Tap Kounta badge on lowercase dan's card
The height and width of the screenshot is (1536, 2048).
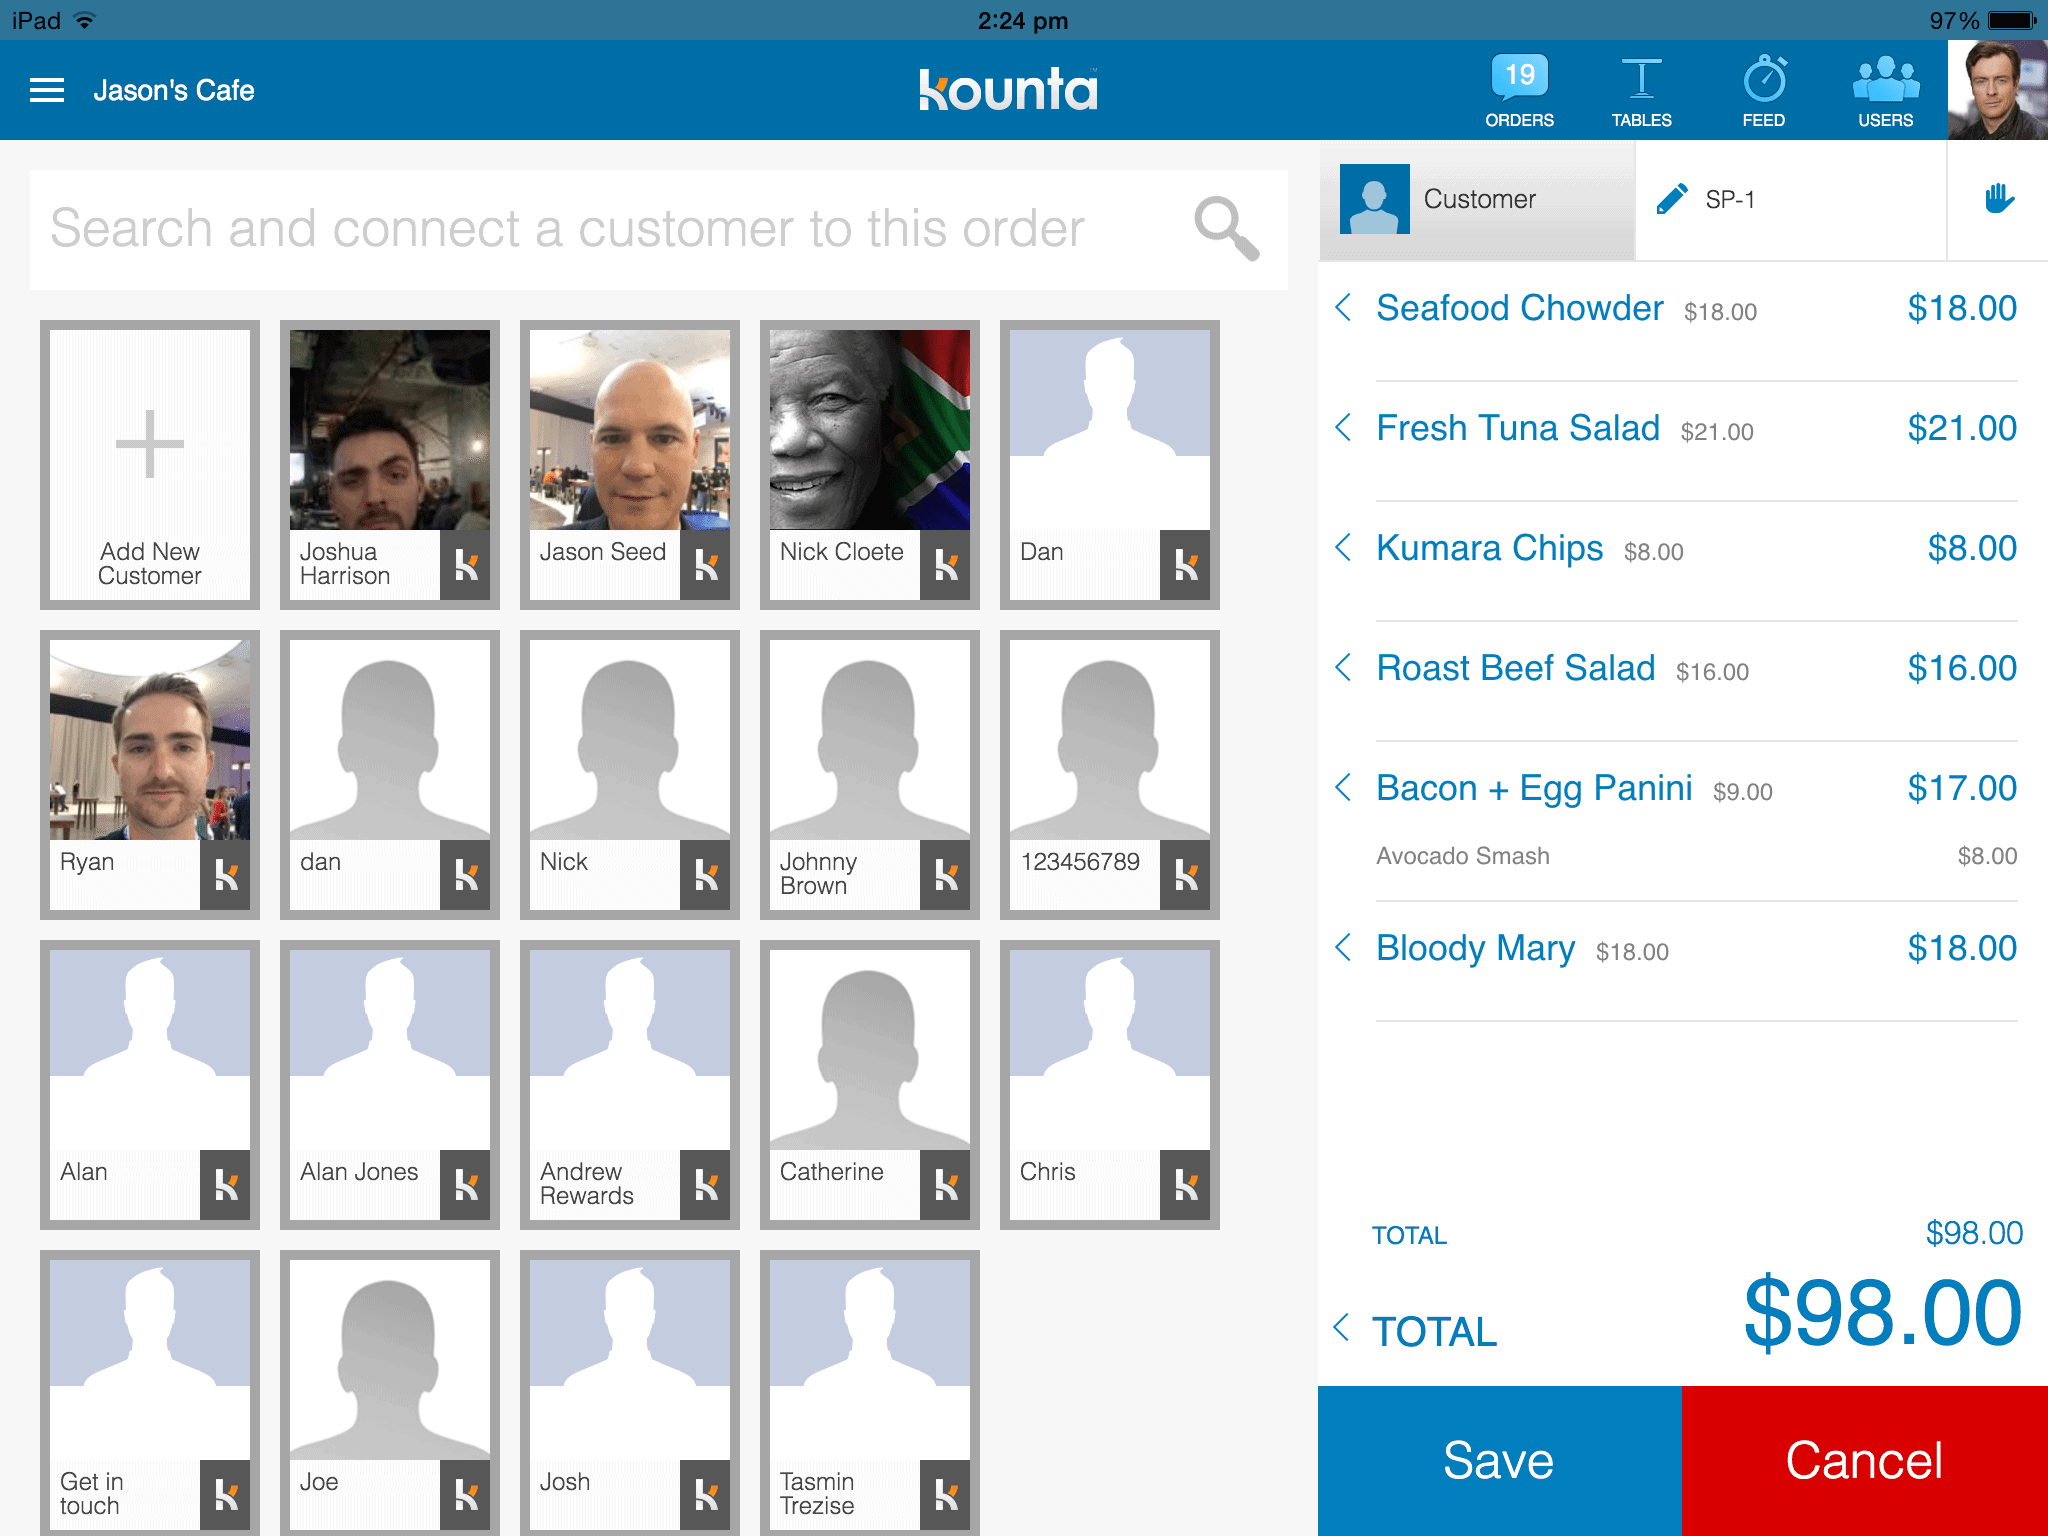(465, 875)
